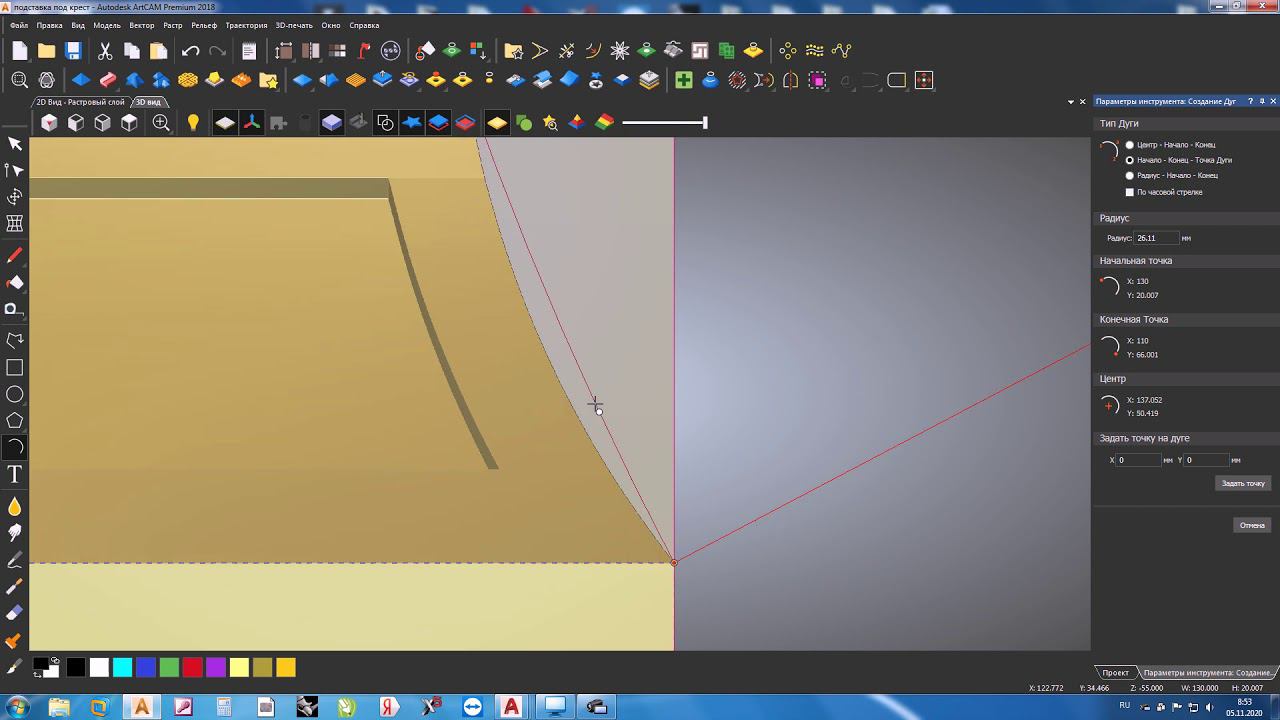
Task: Click the 'Радиус' value field
Action: pyautogui.click(x=1156, y=238)
